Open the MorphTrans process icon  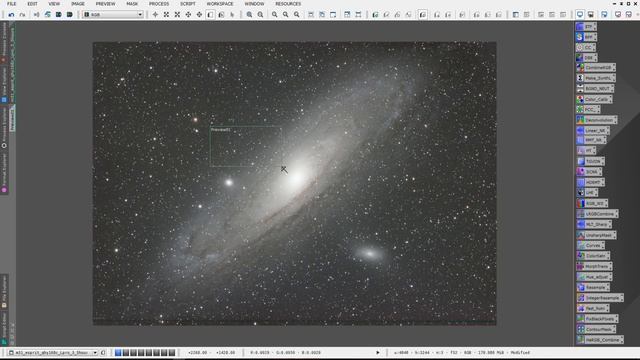594,267
